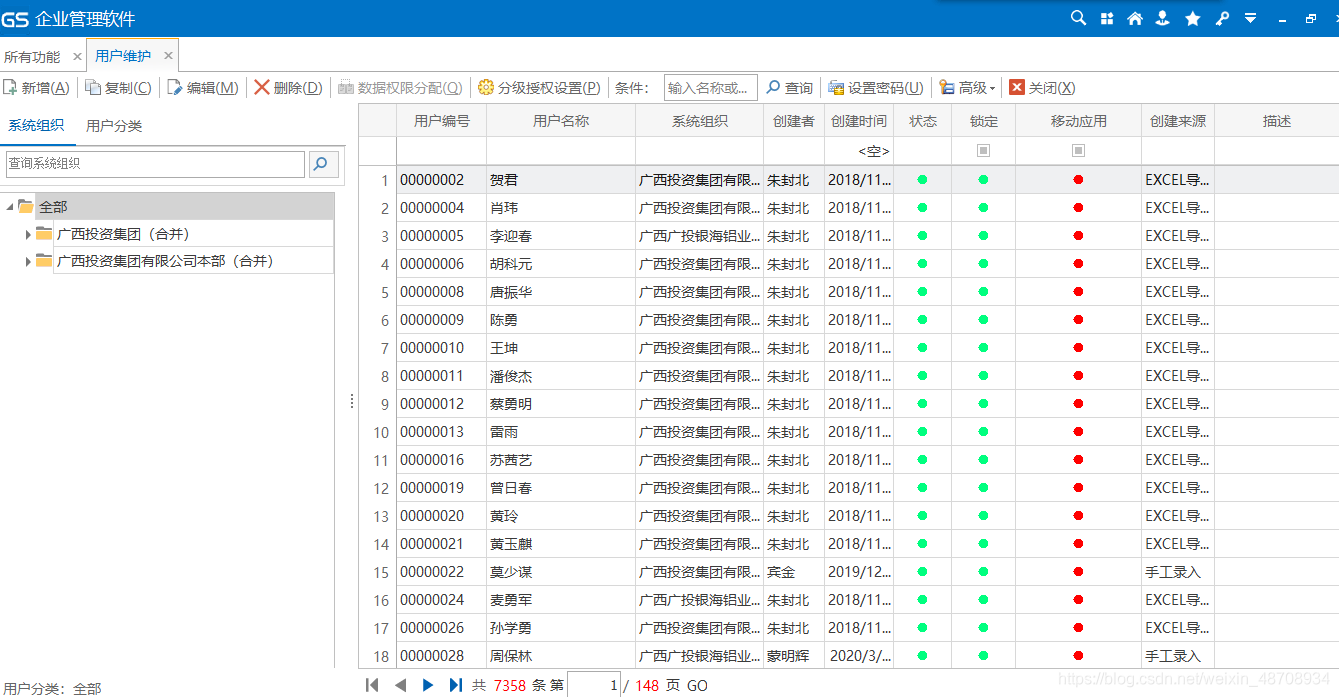Sort by 创建者 column header
This screenshot has height=697, width=1339.
coord(794,121)
